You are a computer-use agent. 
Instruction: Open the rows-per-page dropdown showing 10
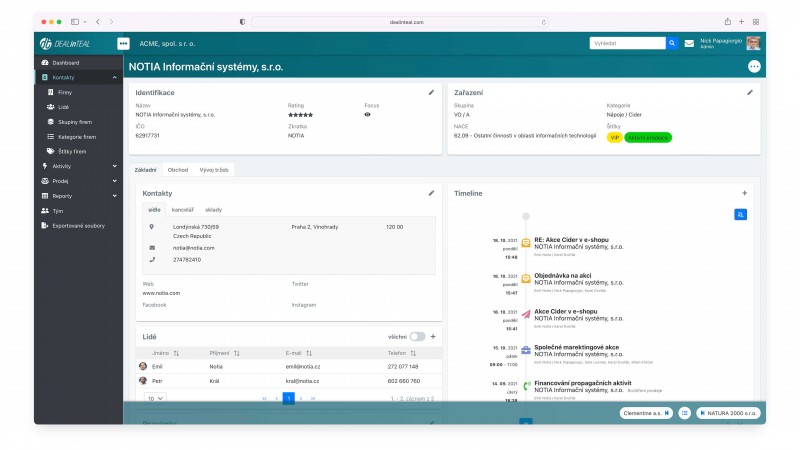[x=155, y=398]
